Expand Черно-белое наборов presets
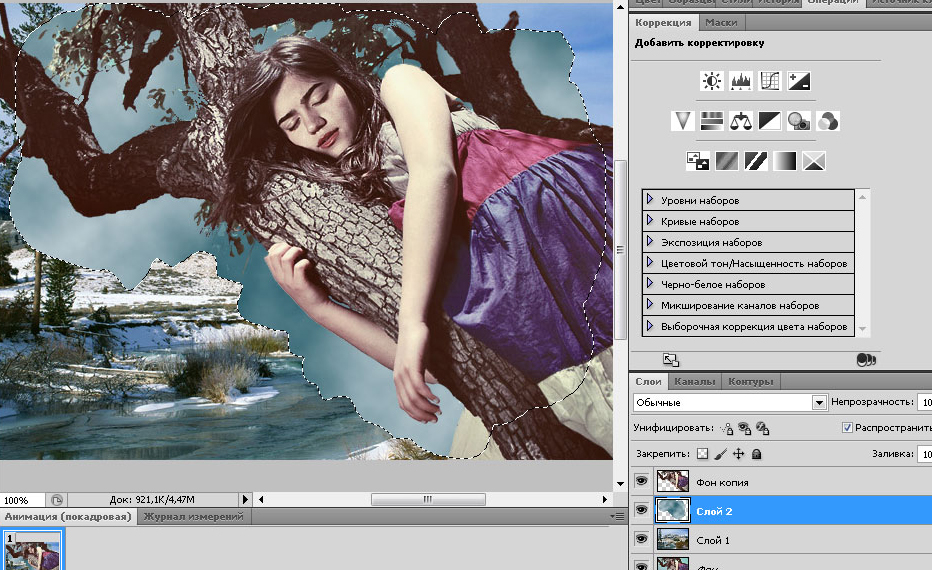The width and height of the screenshot is (932, 570). tap(650, 284)
